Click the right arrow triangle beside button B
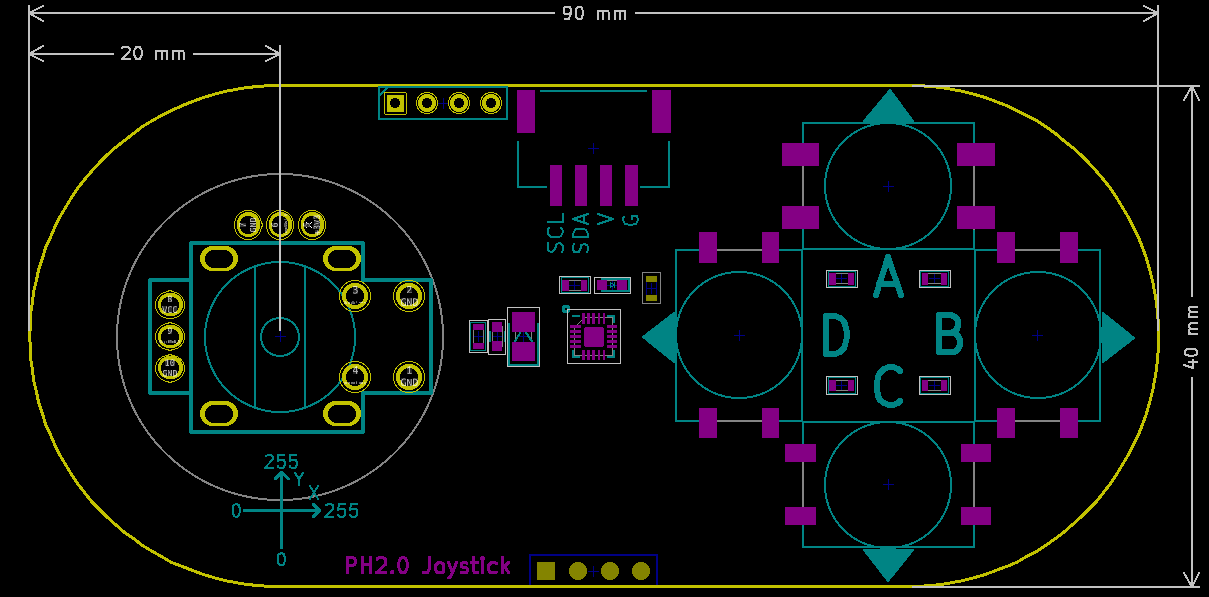 click(1117, 337)
